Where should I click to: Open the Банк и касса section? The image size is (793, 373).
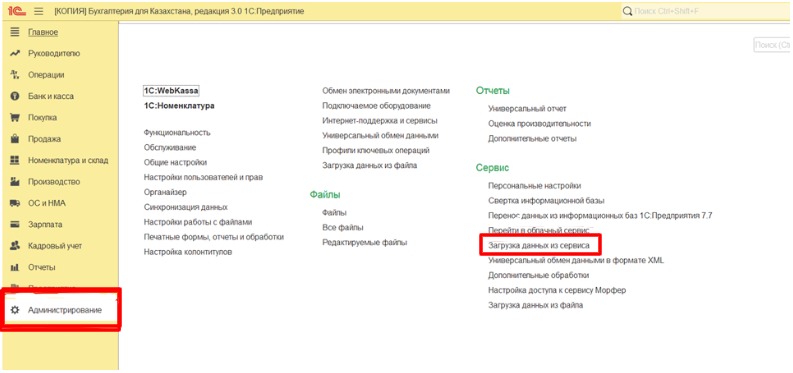point(51,96)
